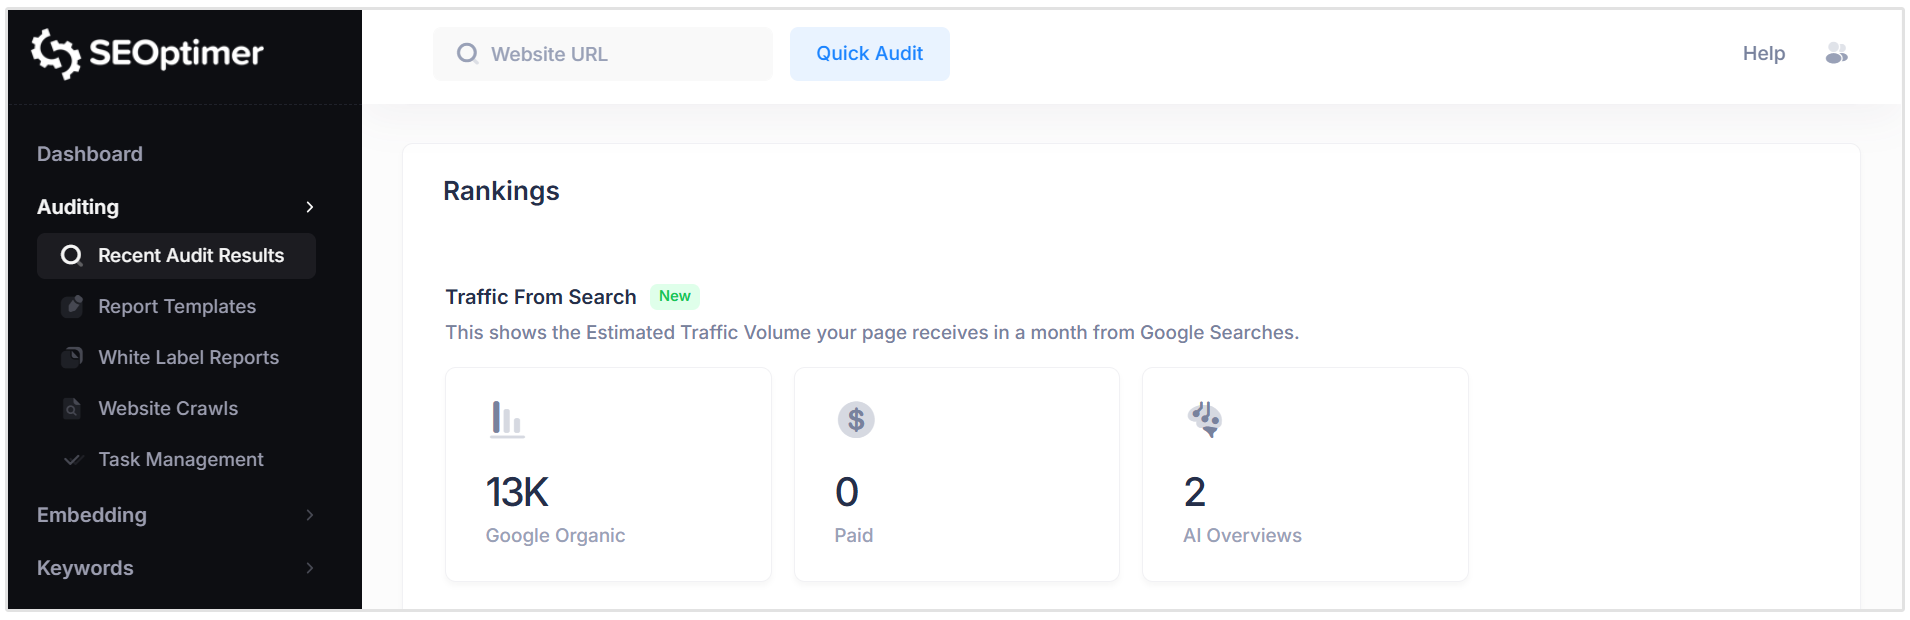Image resolution: width=1910 pixels, height=620 pixels.
Task: Open Task Management
Action: point(181,459)
